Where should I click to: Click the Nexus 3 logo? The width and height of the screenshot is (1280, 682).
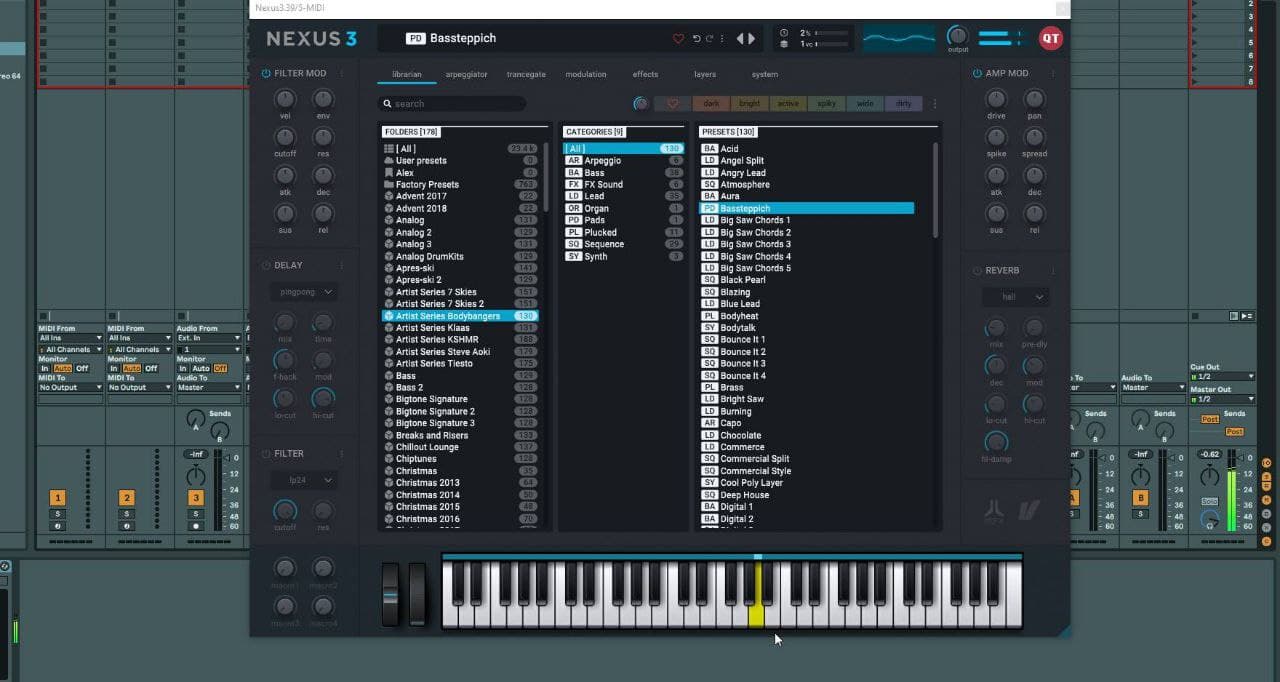[311, 39]
